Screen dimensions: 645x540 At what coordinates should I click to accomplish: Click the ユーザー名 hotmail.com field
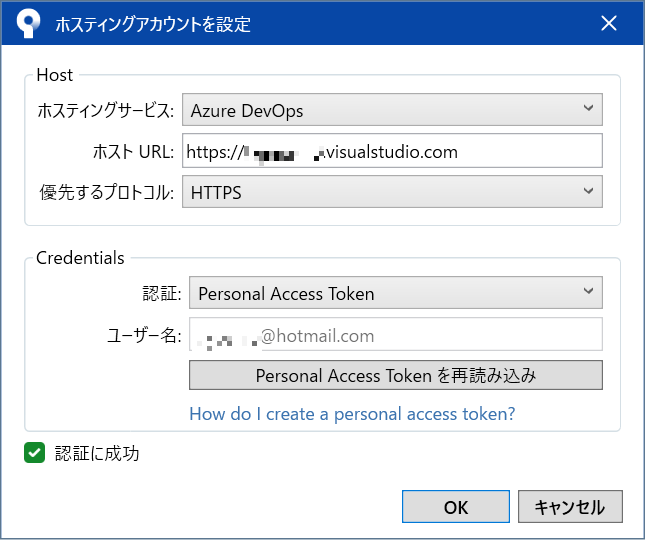pos(395,336)
